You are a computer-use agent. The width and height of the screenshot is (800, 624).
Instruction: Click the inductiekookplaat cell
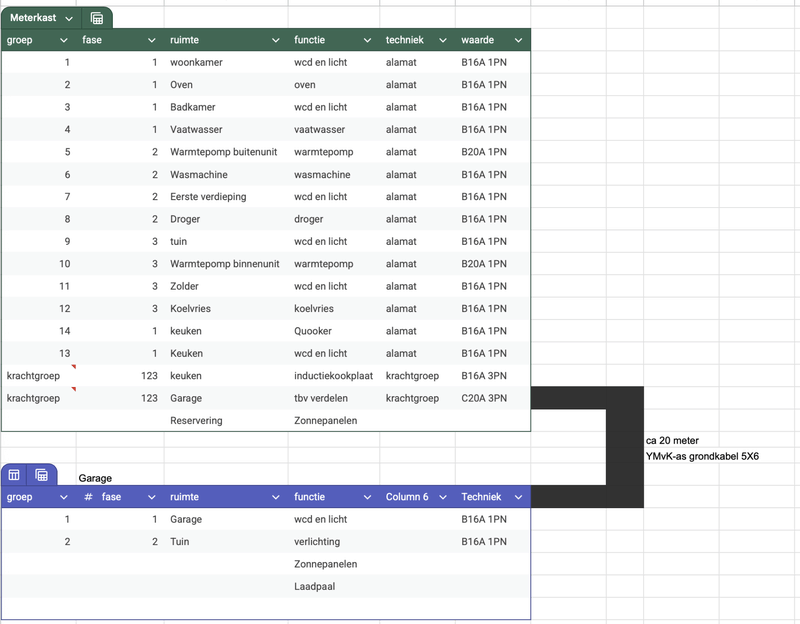pyautogui.click(x=333, y=376)
